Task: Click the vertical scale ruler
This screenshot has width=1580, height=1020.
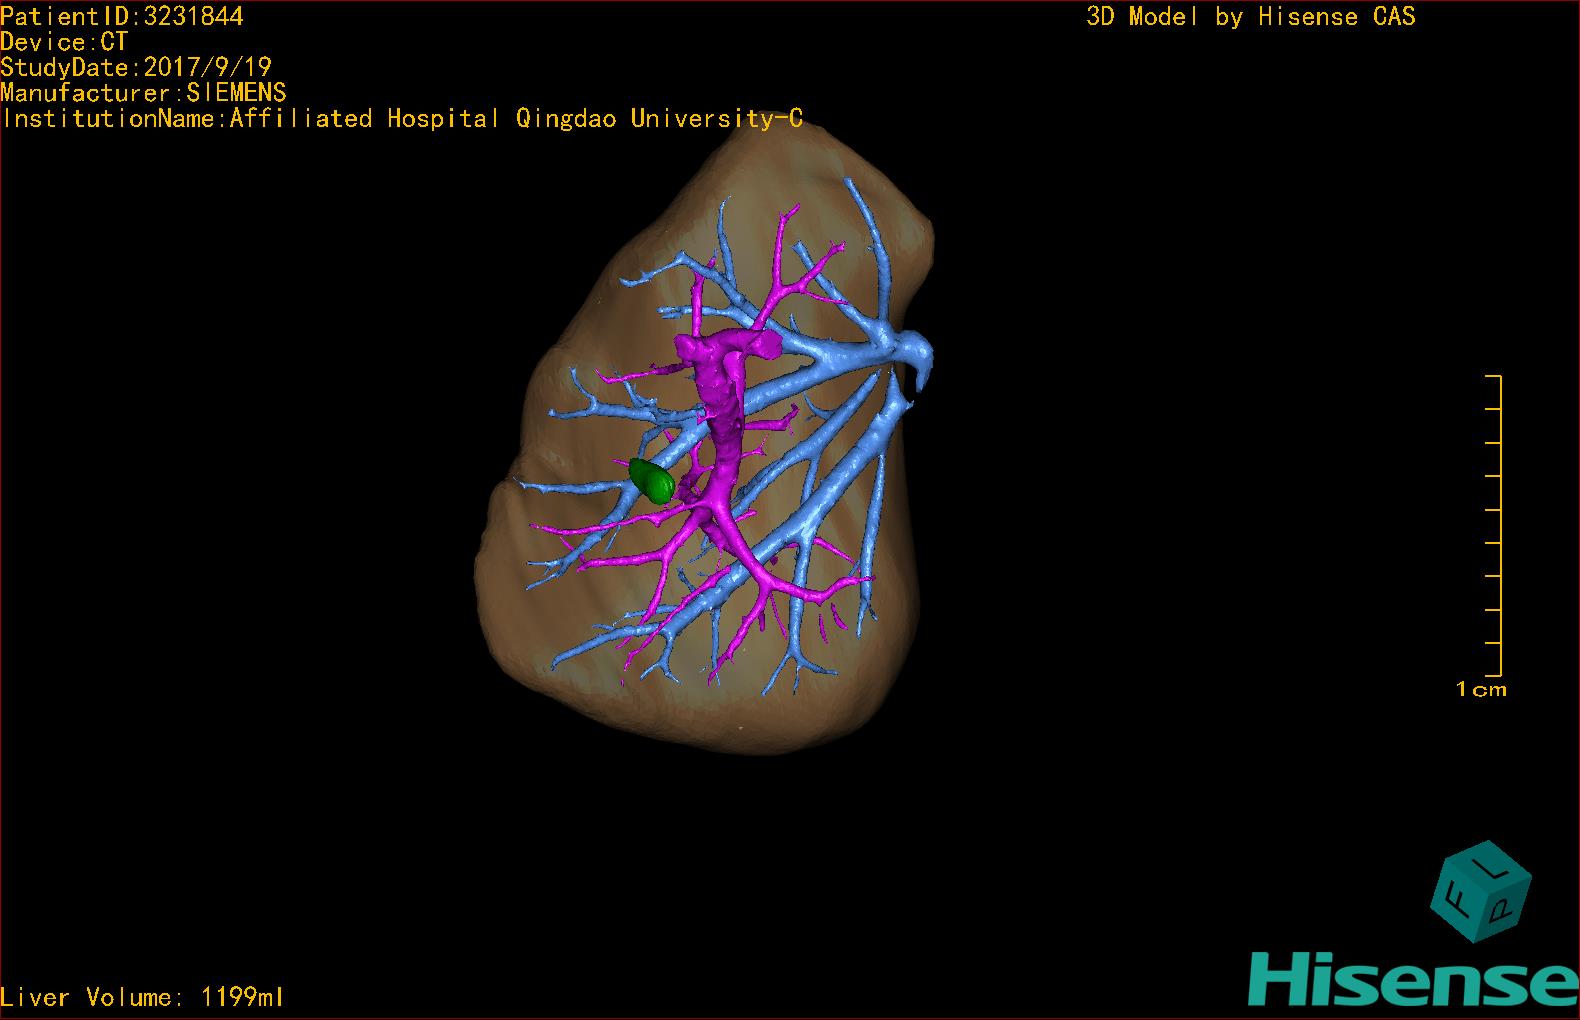Action: pyautogui.click(x=1499, y=525)
